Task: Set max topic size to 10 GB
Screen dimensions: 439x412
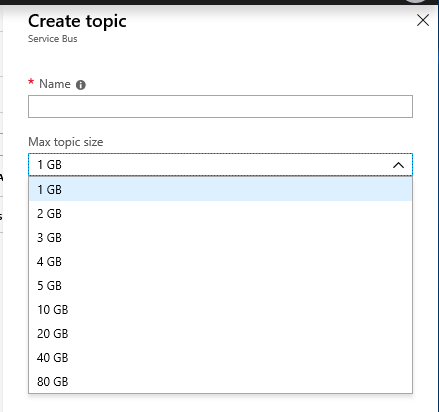Action: coord(220,310)
